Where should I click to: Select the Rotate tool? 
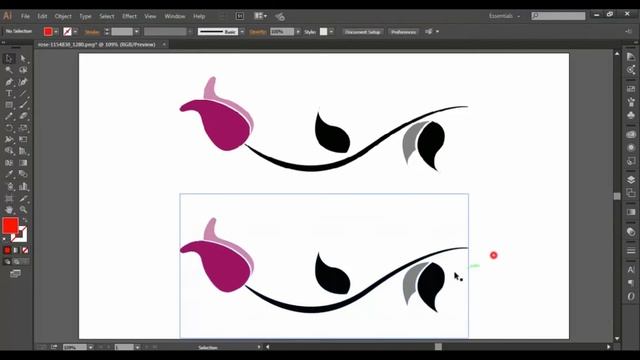(9, 128)
